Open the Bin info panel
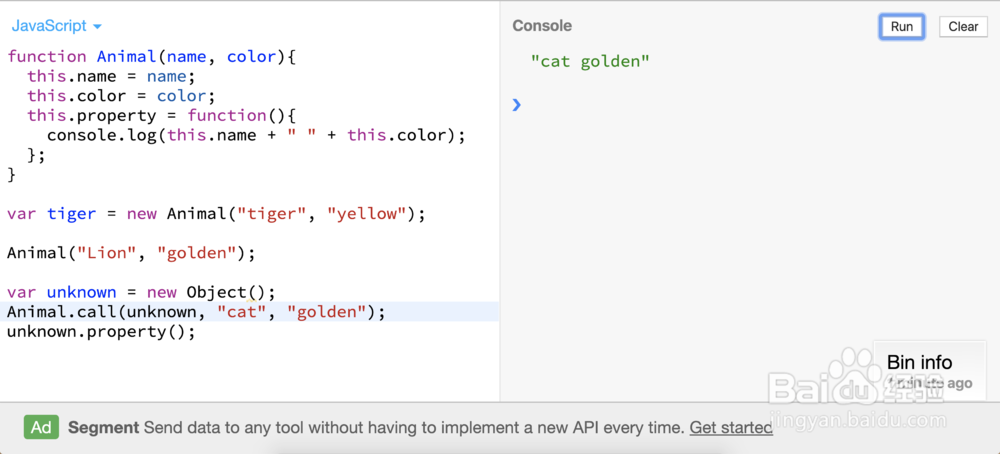Image resolution: width=1000 pixels, height=454 pixels. click(x=919, y=362)
